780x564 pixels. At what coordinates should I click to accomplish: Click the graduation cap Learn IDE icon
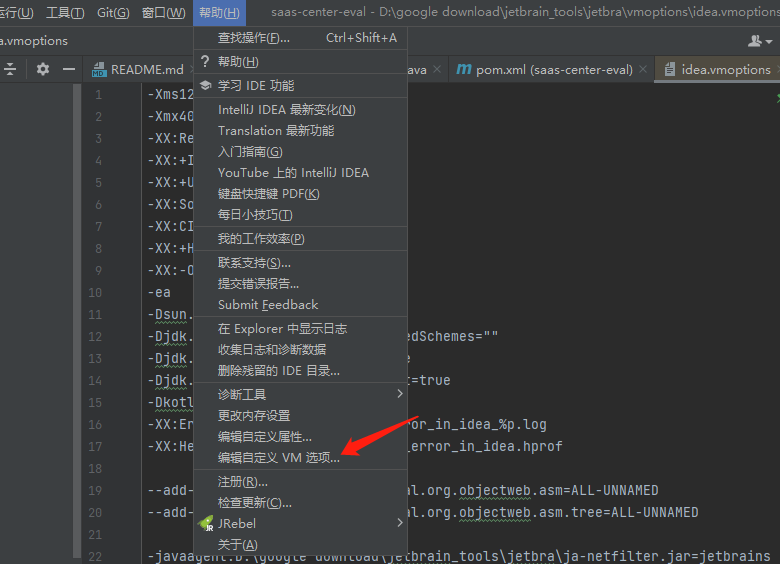[205, 85]
